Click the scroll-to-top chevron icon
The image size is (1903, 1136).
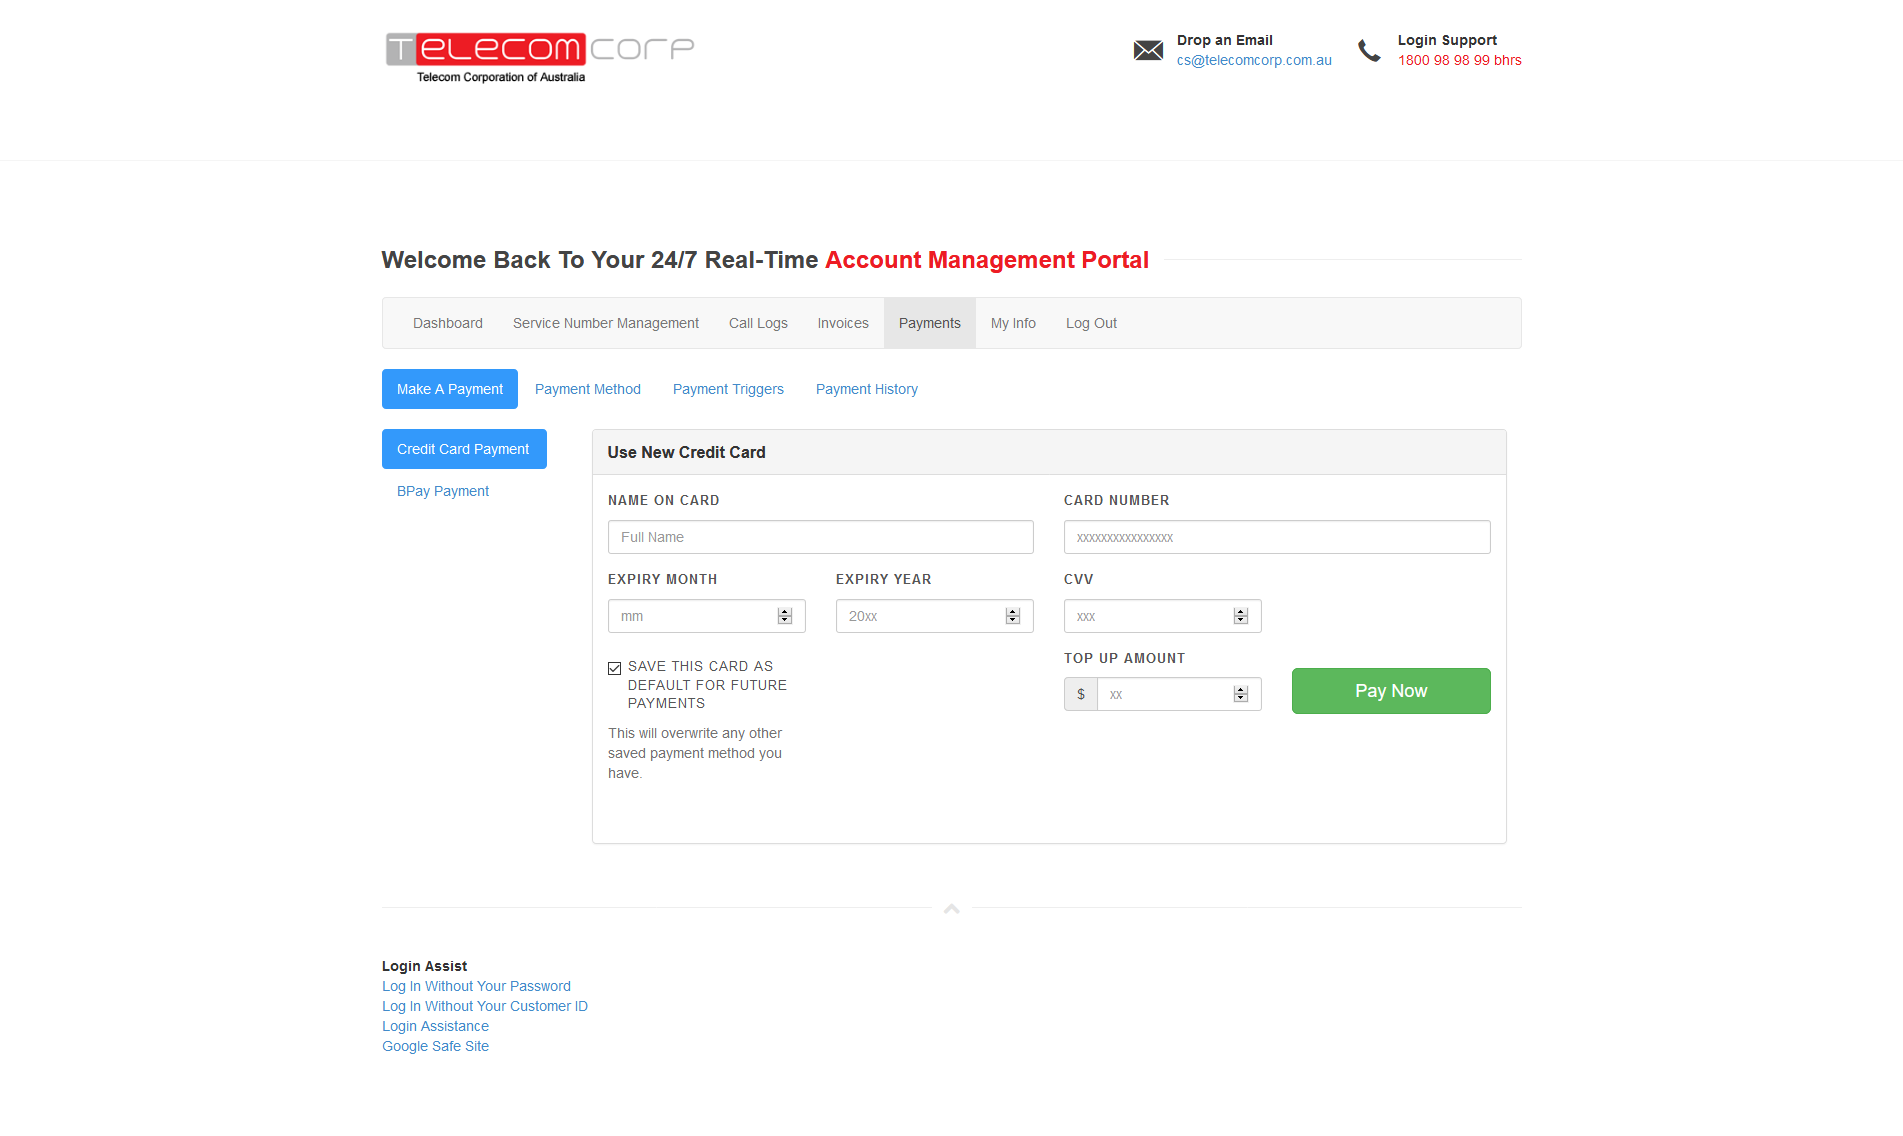tap(952, 908)
